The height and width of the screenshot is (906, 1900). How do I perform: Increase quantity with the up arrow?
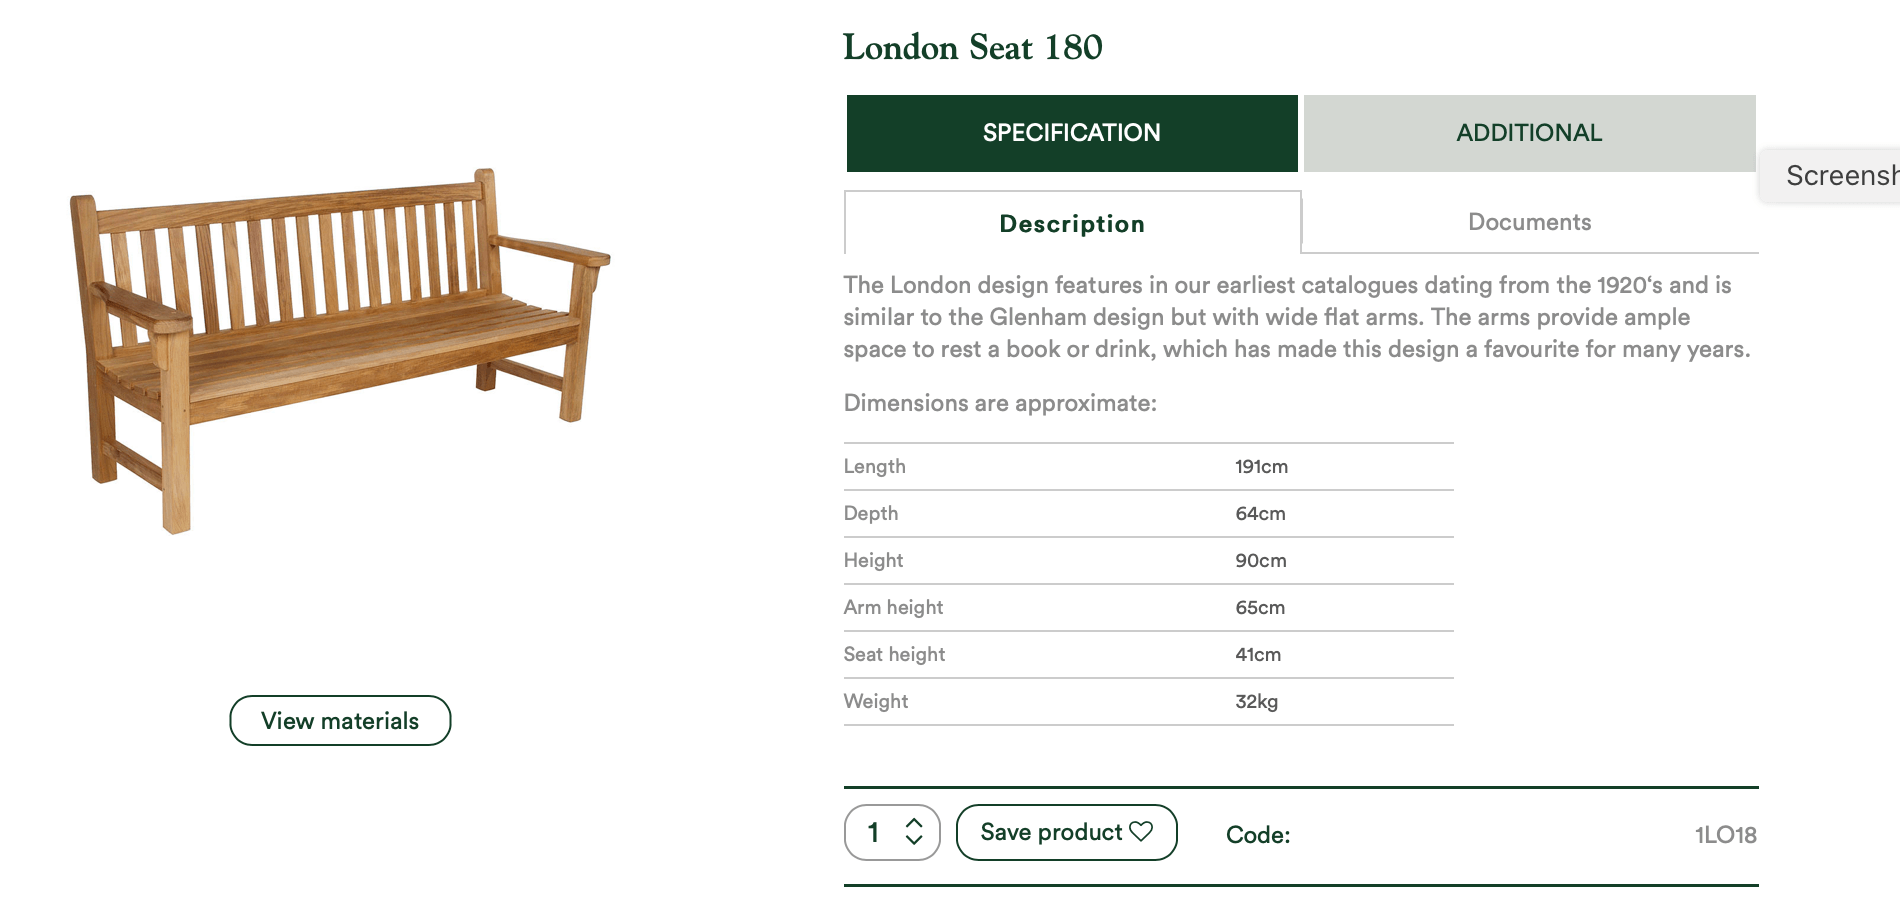[914, 823]
